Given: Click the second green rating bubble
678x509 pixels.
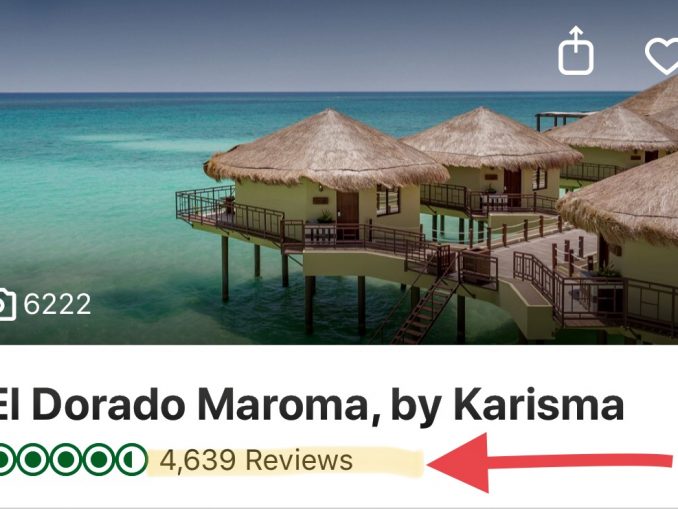Looking at the screenshot, I should pos(33,460).
